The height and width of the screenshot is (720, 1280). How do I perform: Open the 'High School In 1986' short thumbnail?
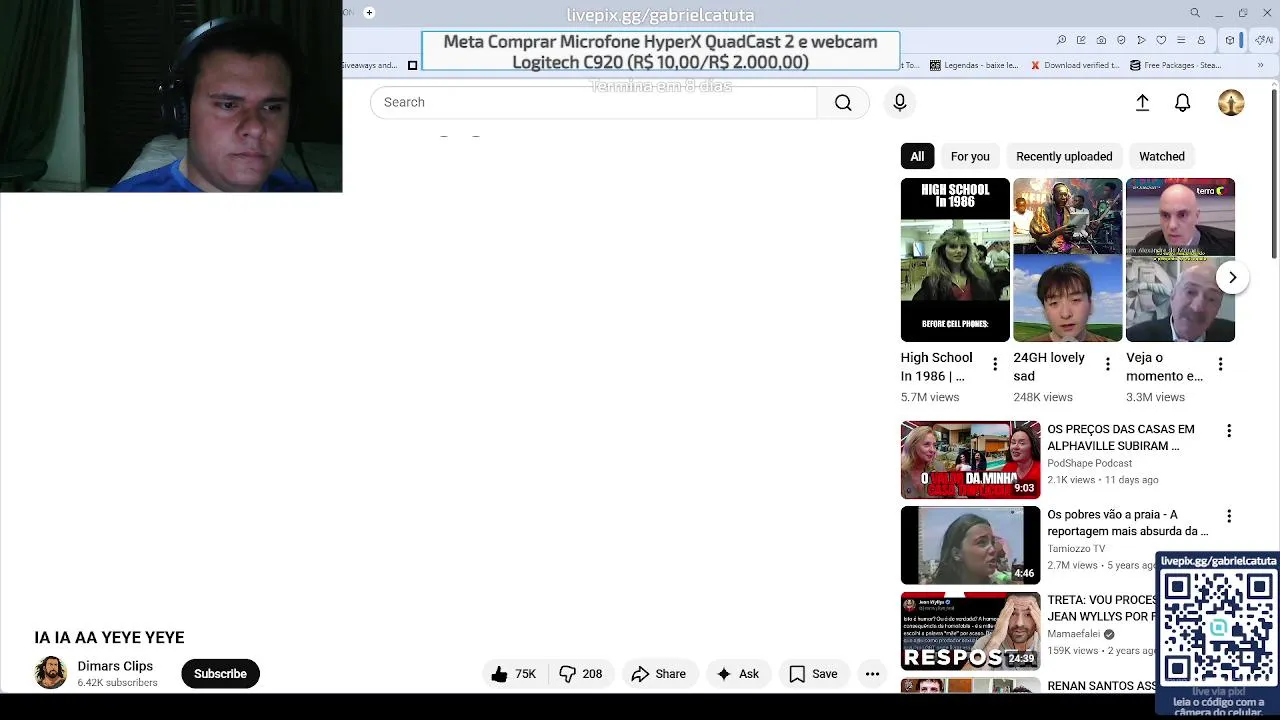(955, 260)
